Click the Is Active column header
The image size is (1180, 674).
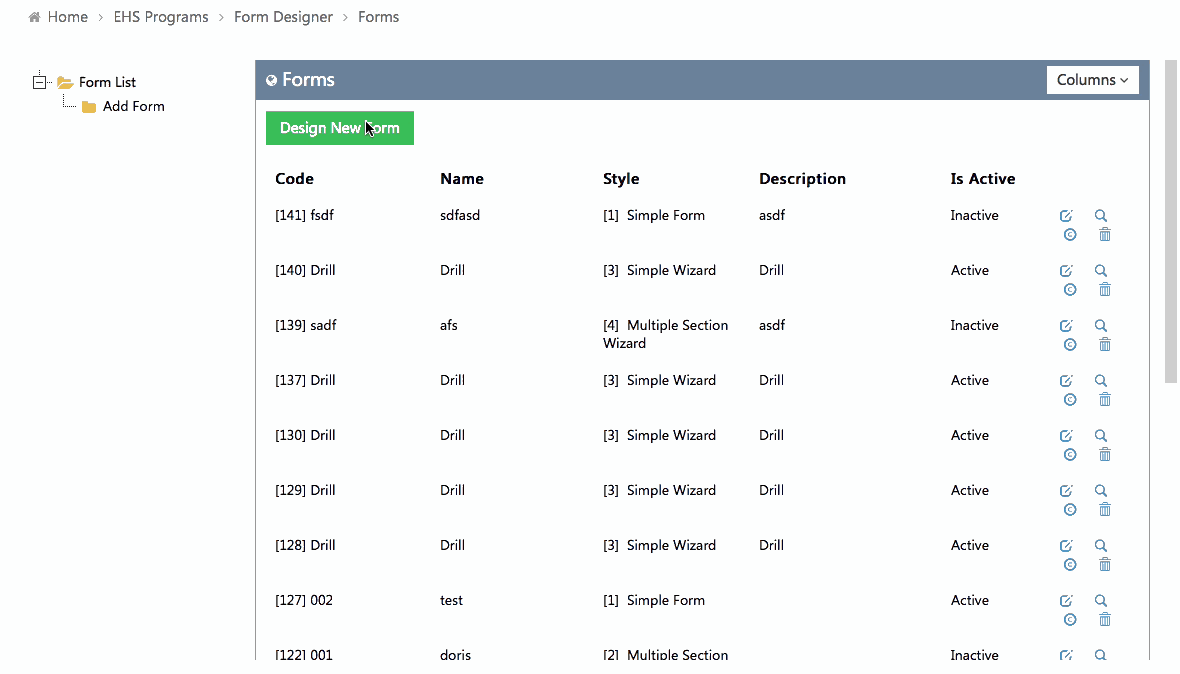(x=982, y=179)
